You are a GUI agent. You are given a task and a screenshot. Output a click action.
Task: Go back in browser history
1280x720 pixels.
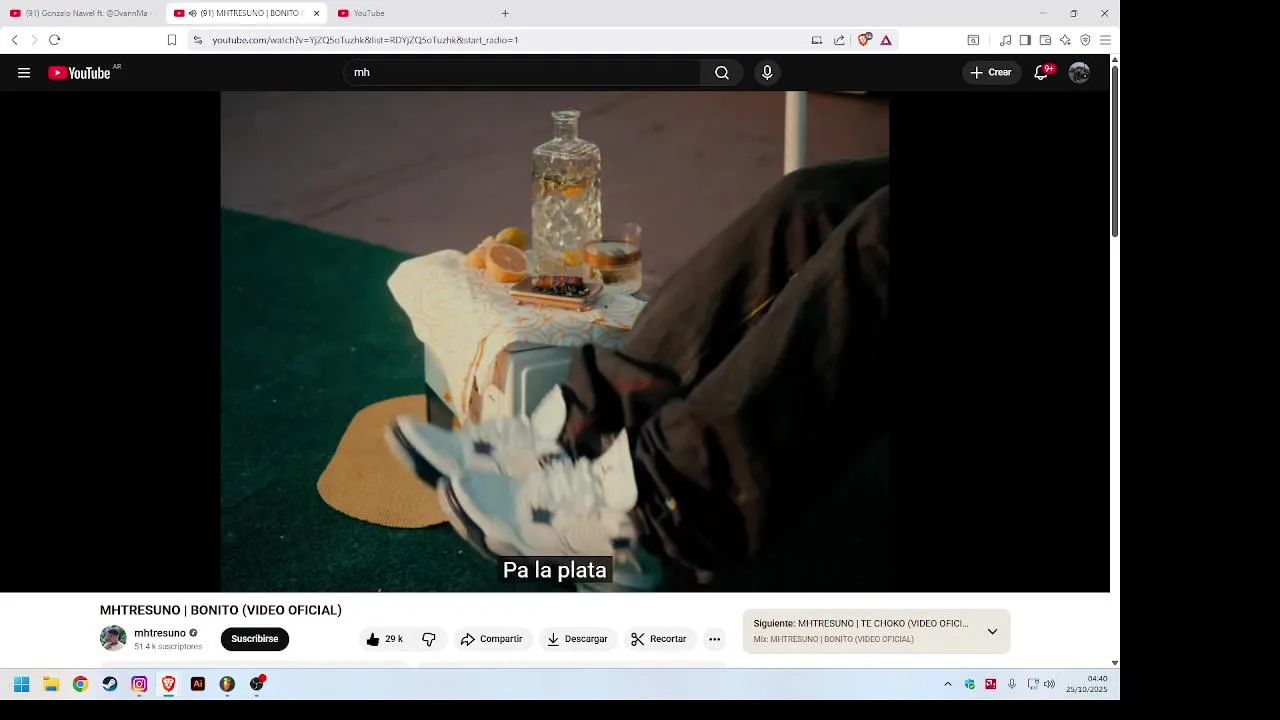(x=14, y=40)
